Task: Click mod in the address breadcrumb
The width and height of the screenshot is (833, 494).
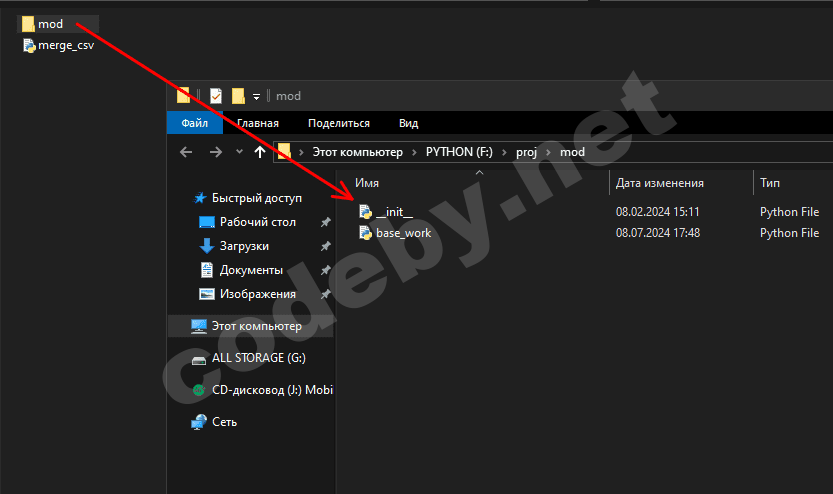Action: point(572,152)
